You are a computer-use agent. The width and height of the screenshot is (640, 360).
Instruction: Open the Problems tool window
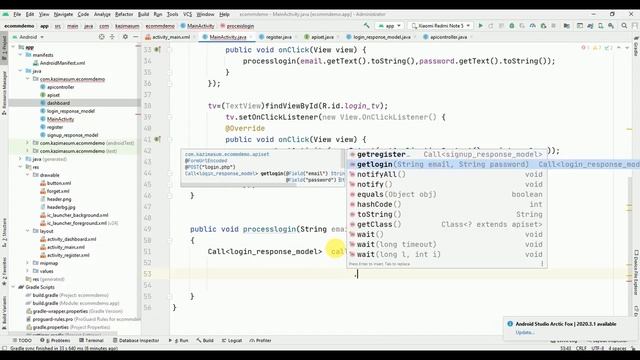tap(55, 340)
